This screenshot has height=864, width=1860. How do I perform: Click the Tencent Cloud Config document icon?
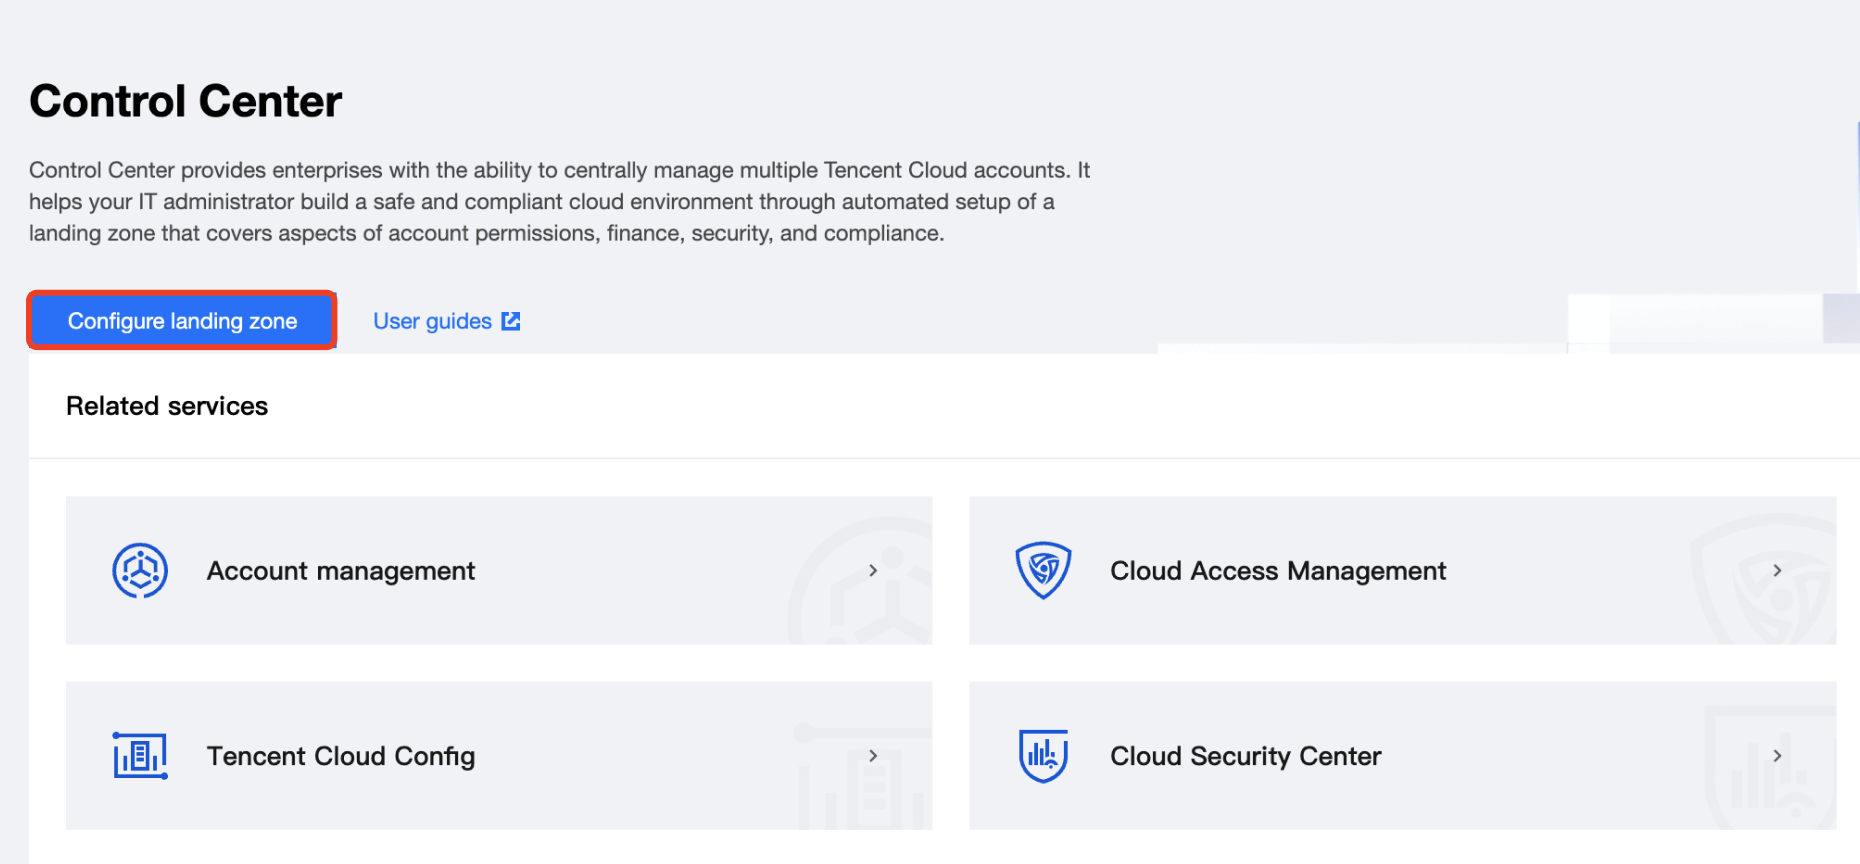pyautogui.click(x=140, y=756)
